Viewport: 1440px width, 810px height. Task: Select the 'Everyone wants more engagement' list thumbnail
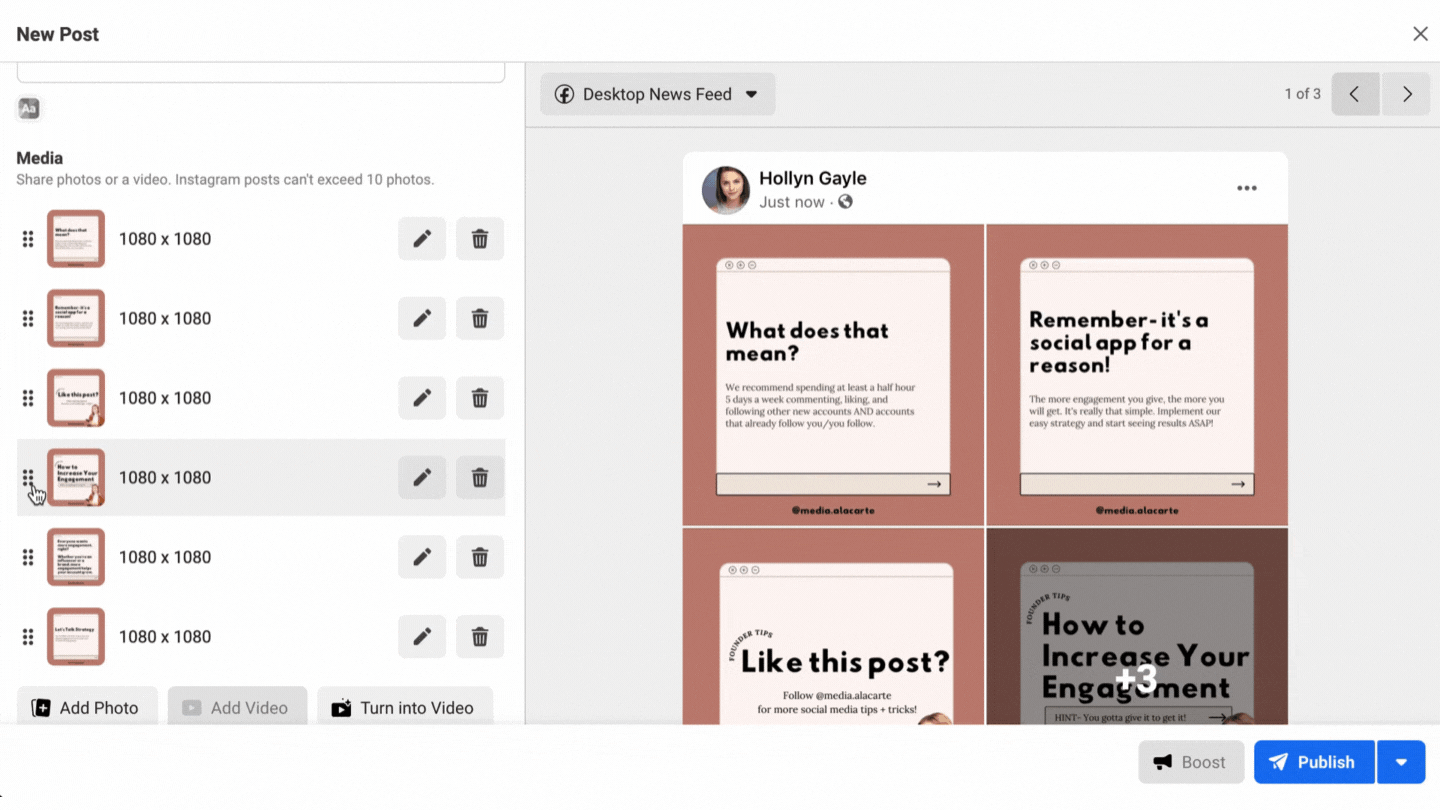click(x=76, y=557)
